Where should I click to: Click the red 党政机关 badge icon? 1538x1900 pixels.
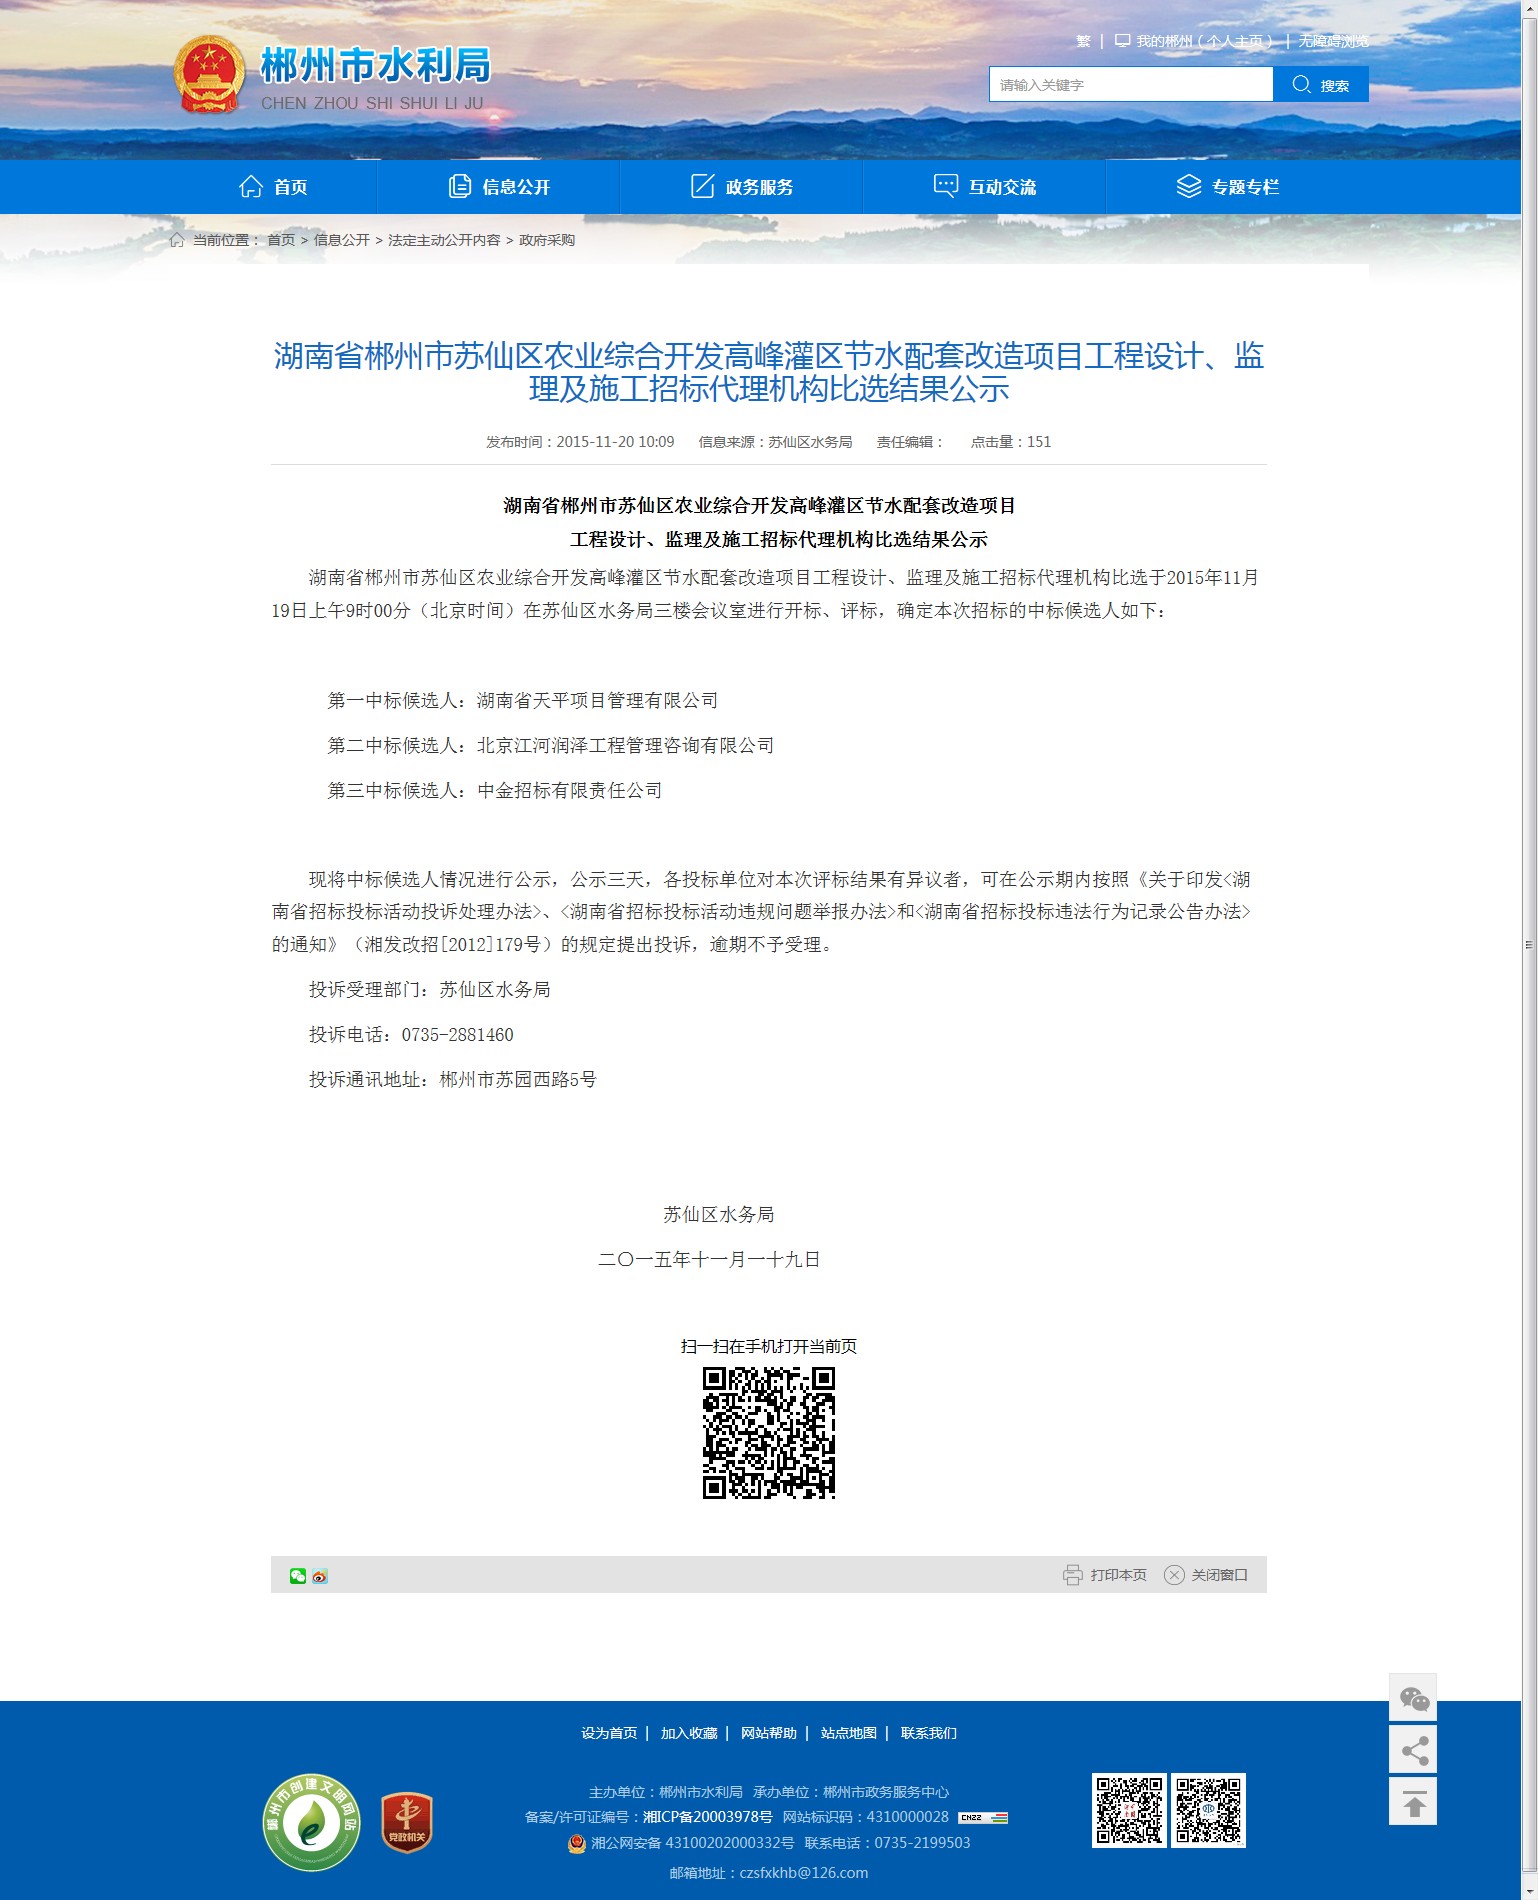click(x=406, y=1823)
